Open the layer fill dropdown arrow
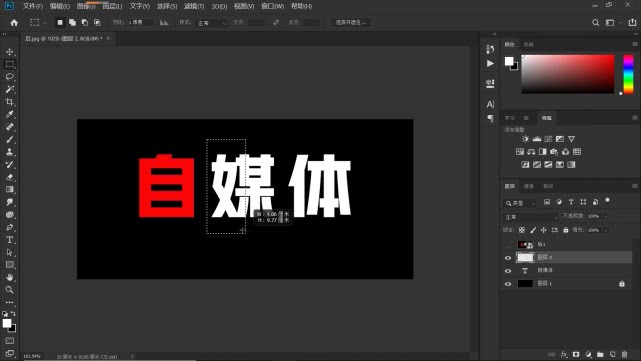This screenshot has width=641, height=361. pyautogui.click(x=606, y=230)
